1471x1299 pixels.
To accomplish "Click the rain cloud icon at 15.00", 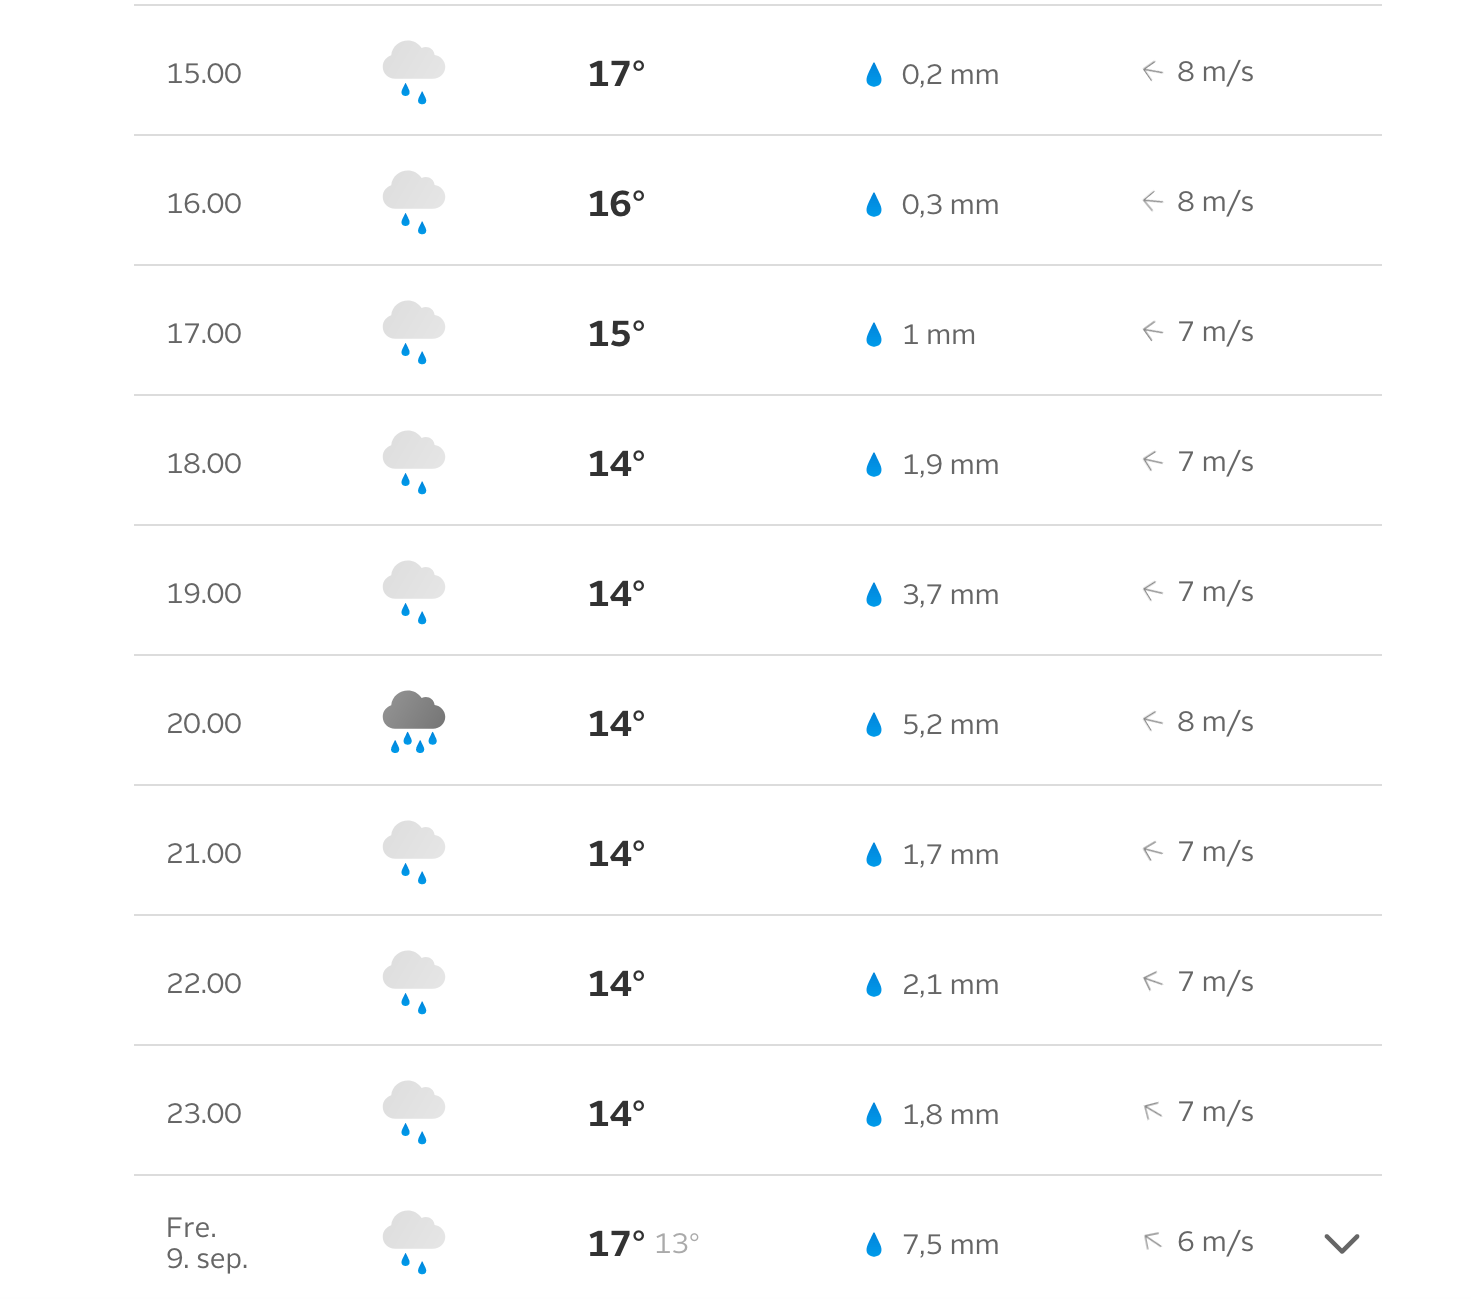I will pos(414,73).
